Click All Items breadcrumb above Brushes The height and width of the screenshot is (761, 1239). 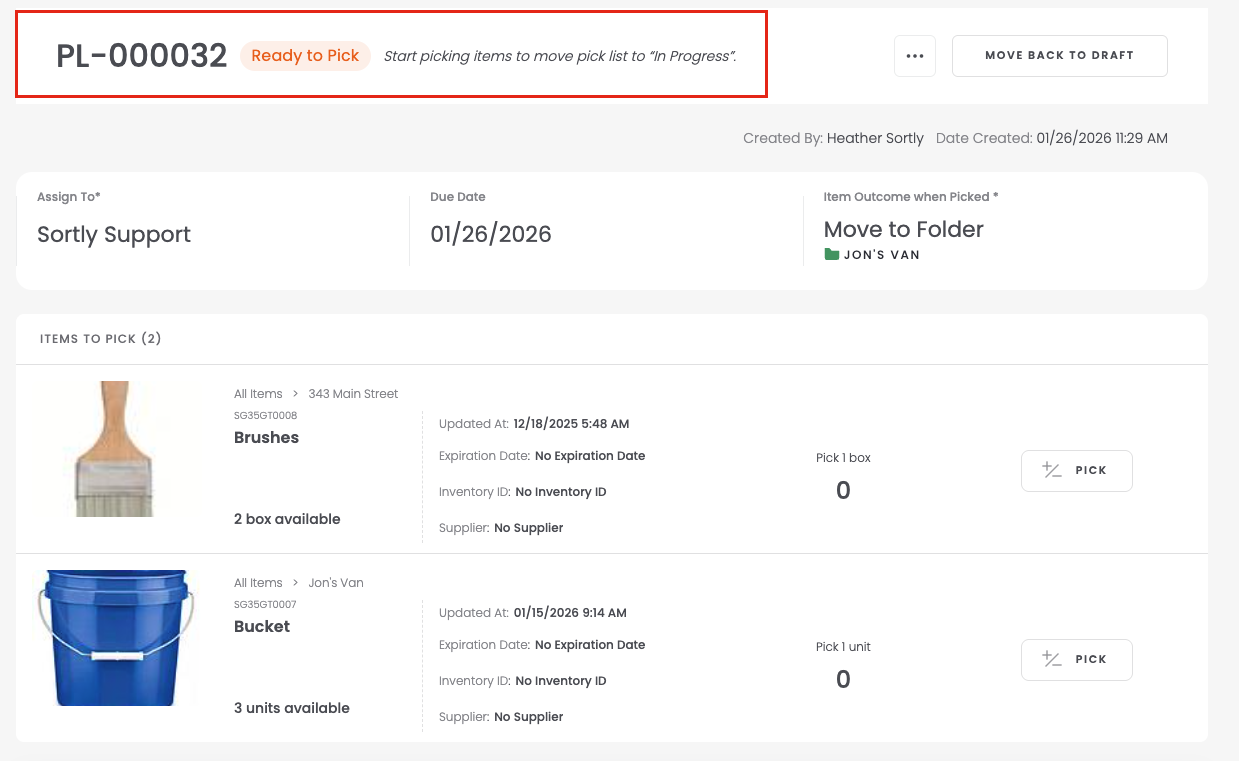258,394
